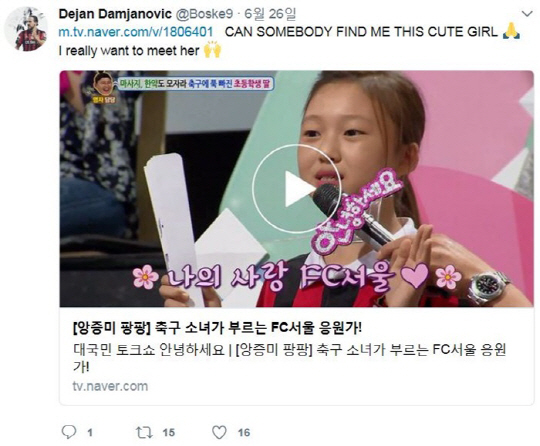
Task: Click the retweet count 15
Action: pos(169,433)
